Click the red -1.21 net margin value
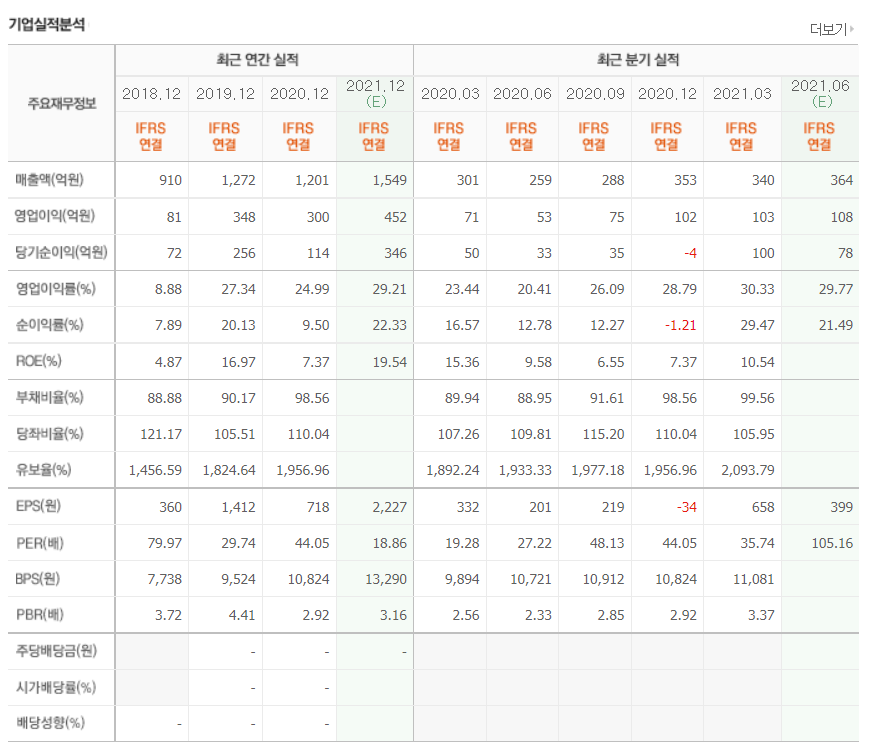The width and height of the screenshot is (878, 744). tap(680, 325)
